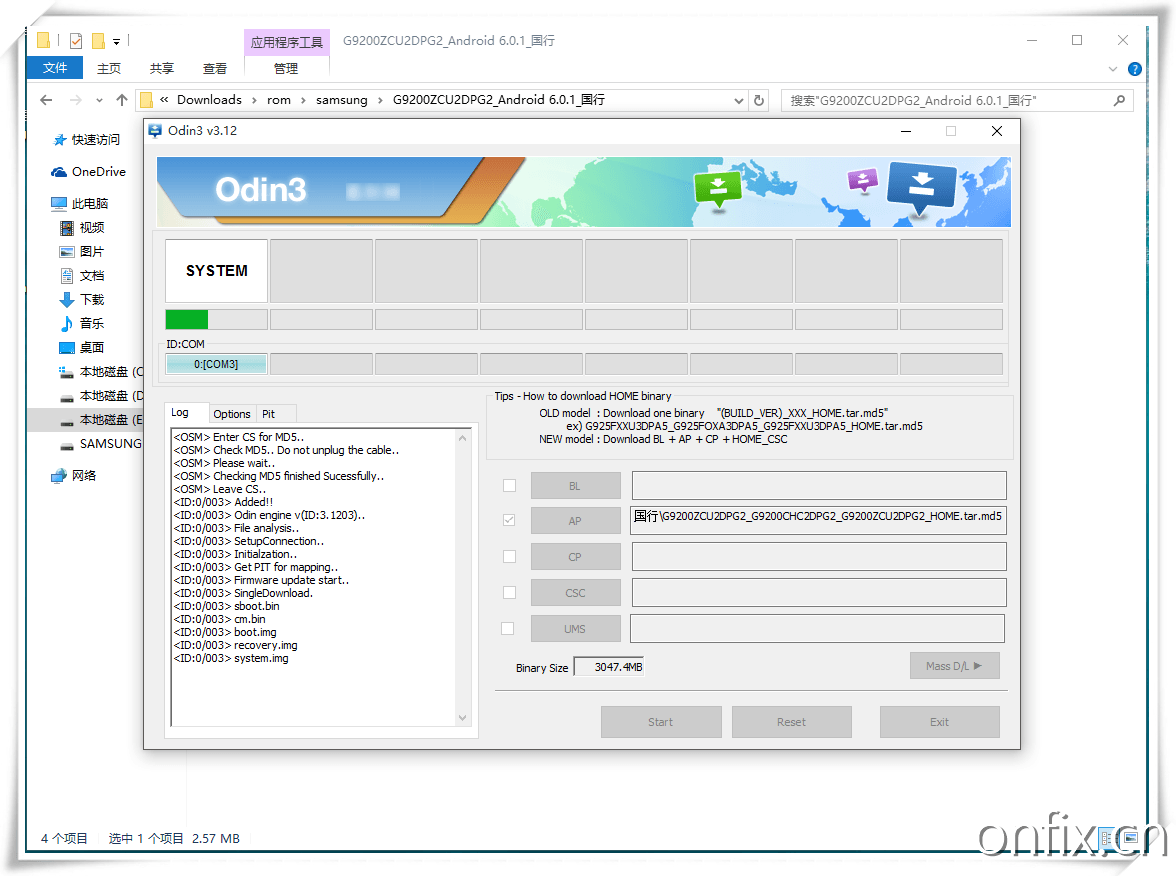This screenshot has height=876, width=1176.
Task: Tick the CSC checkbox
Action: pyautogui.click(x=509, y=593)
